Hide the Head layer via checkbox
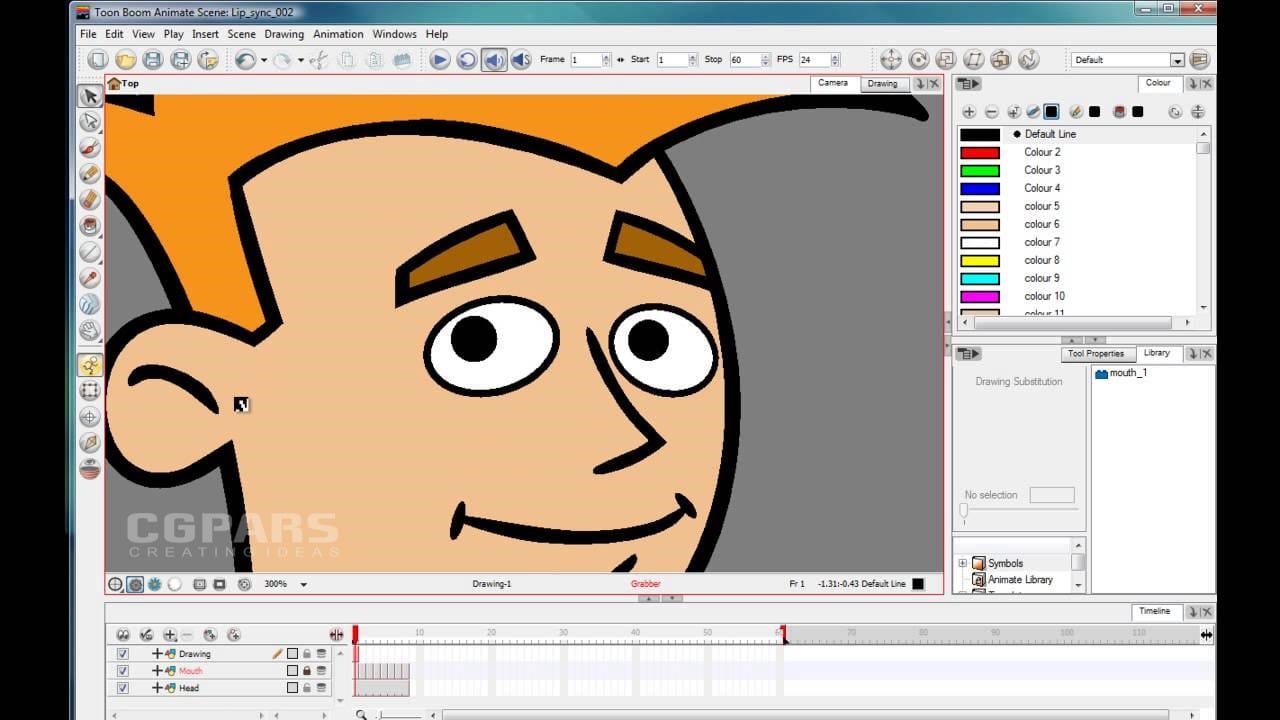1280x720 pixels. point(123,688)
